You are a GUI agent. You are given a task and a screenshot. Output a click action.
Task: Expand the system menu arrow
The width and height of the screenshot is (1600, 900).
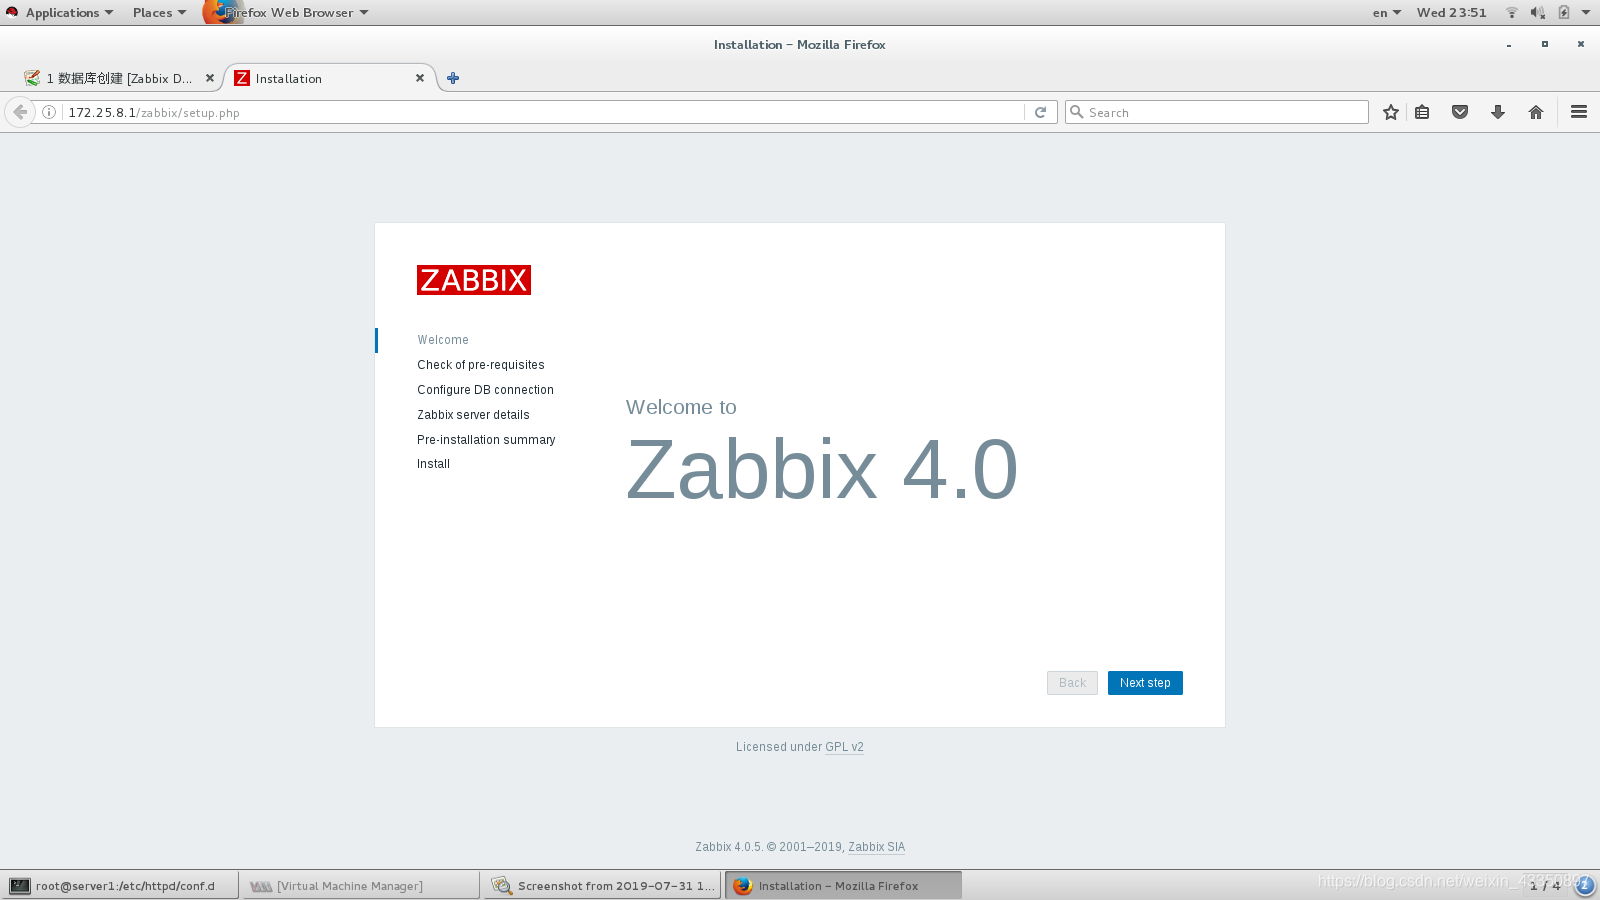click(1586, 13)
